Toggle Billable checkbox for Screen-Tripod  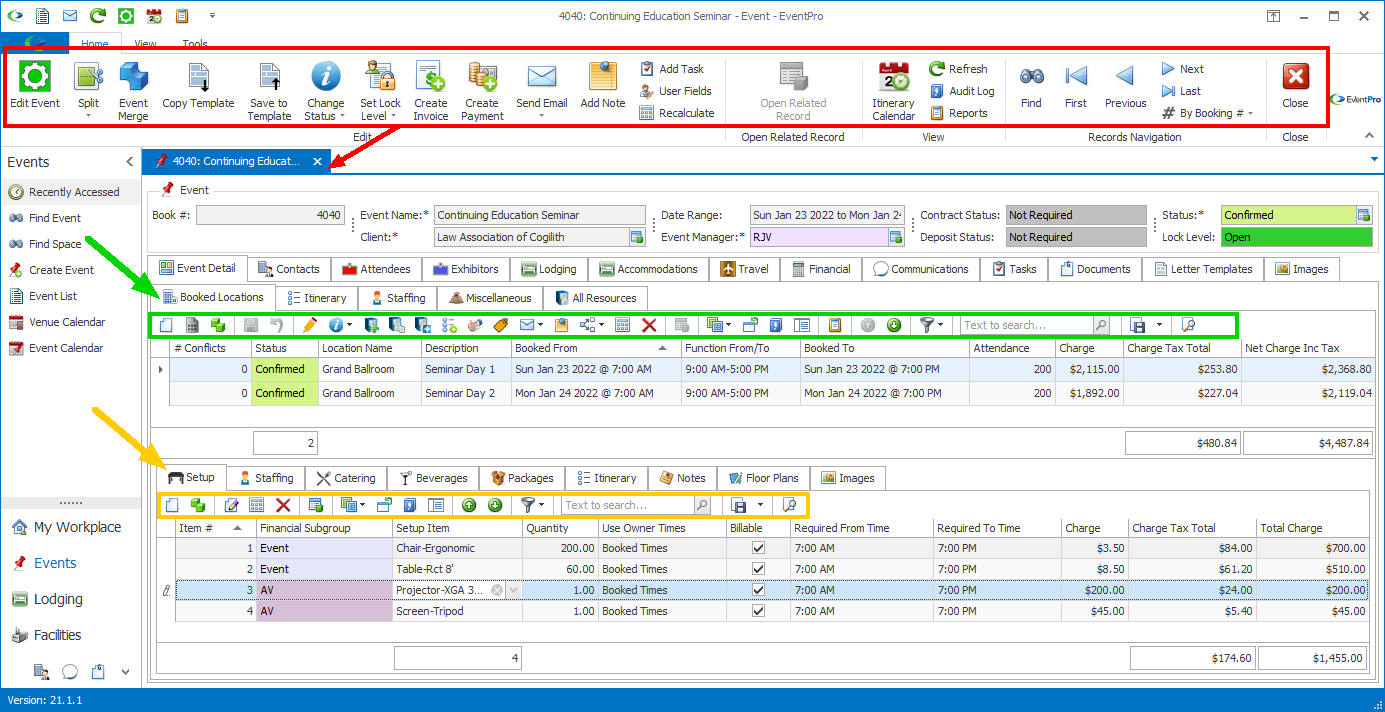pyautogui.click(x=758, y=611)
